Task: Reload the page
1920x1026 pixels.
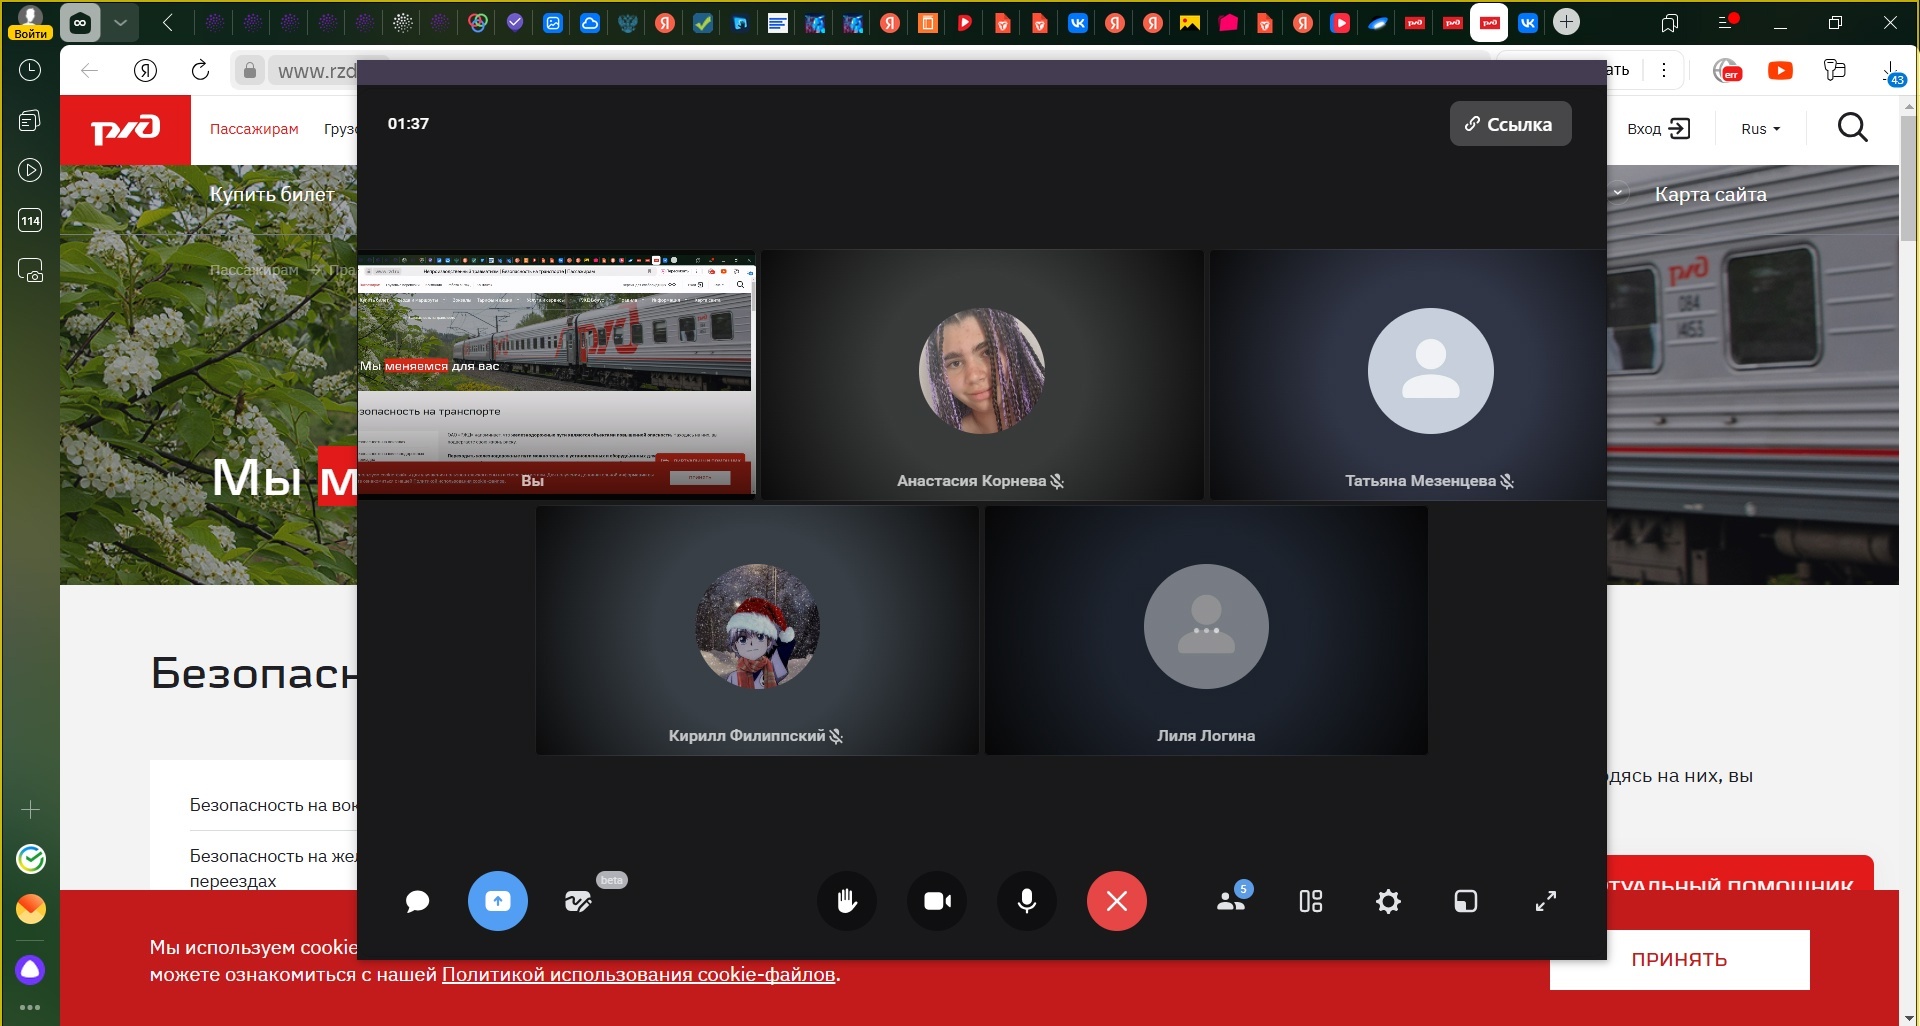Action: pos(200,70)
